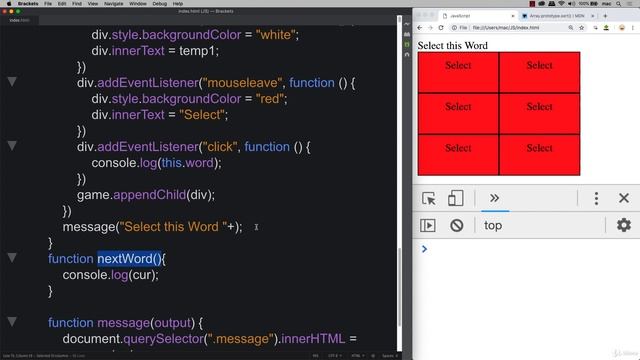Click the console.log(cur); code line
The width and height of the screenshot is (640, 360).
pos(110,275)
